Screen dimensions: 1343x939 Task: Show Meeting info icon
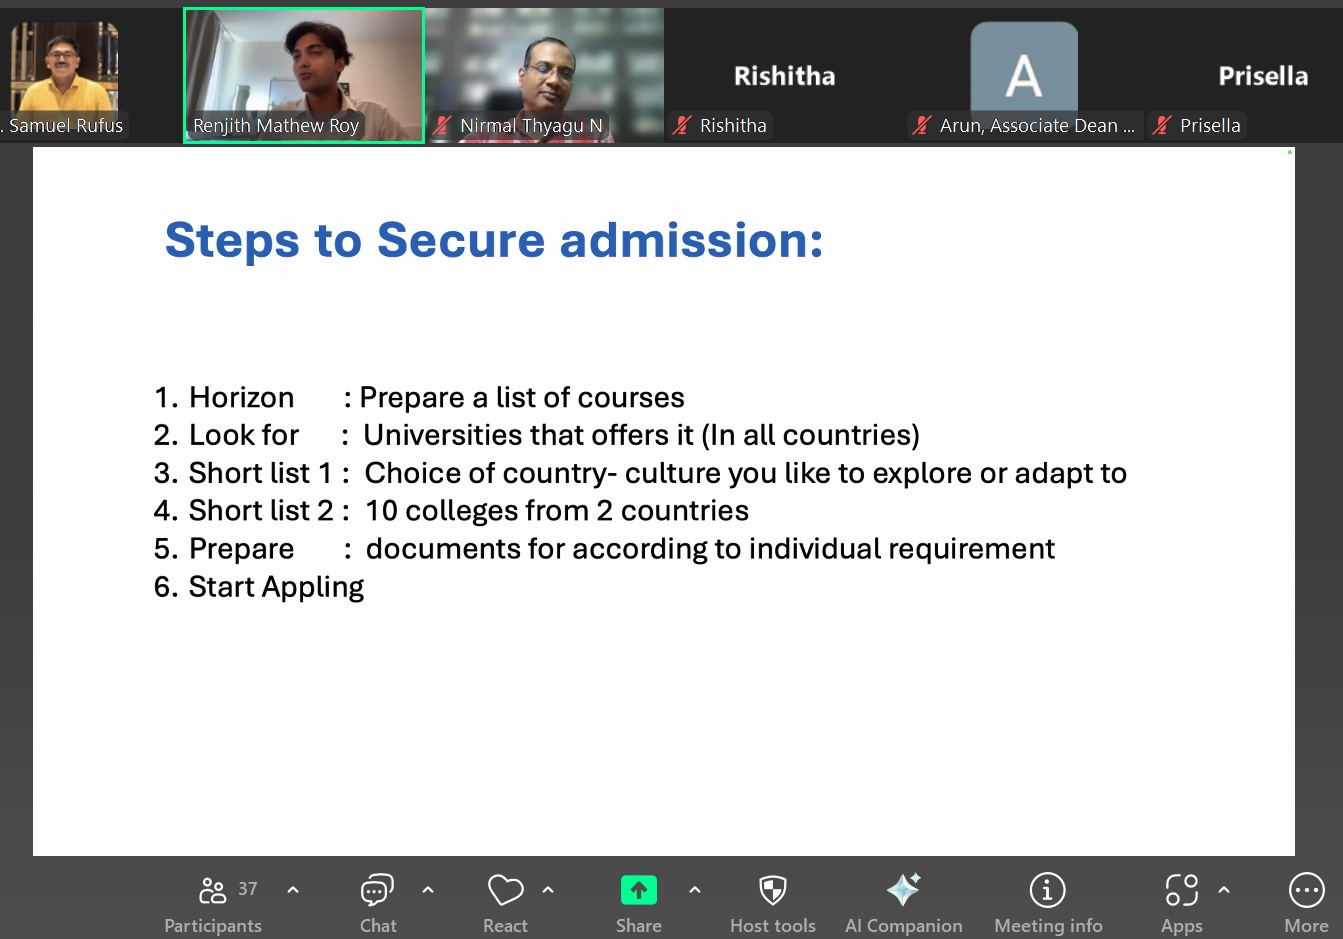click(1047, 890)
